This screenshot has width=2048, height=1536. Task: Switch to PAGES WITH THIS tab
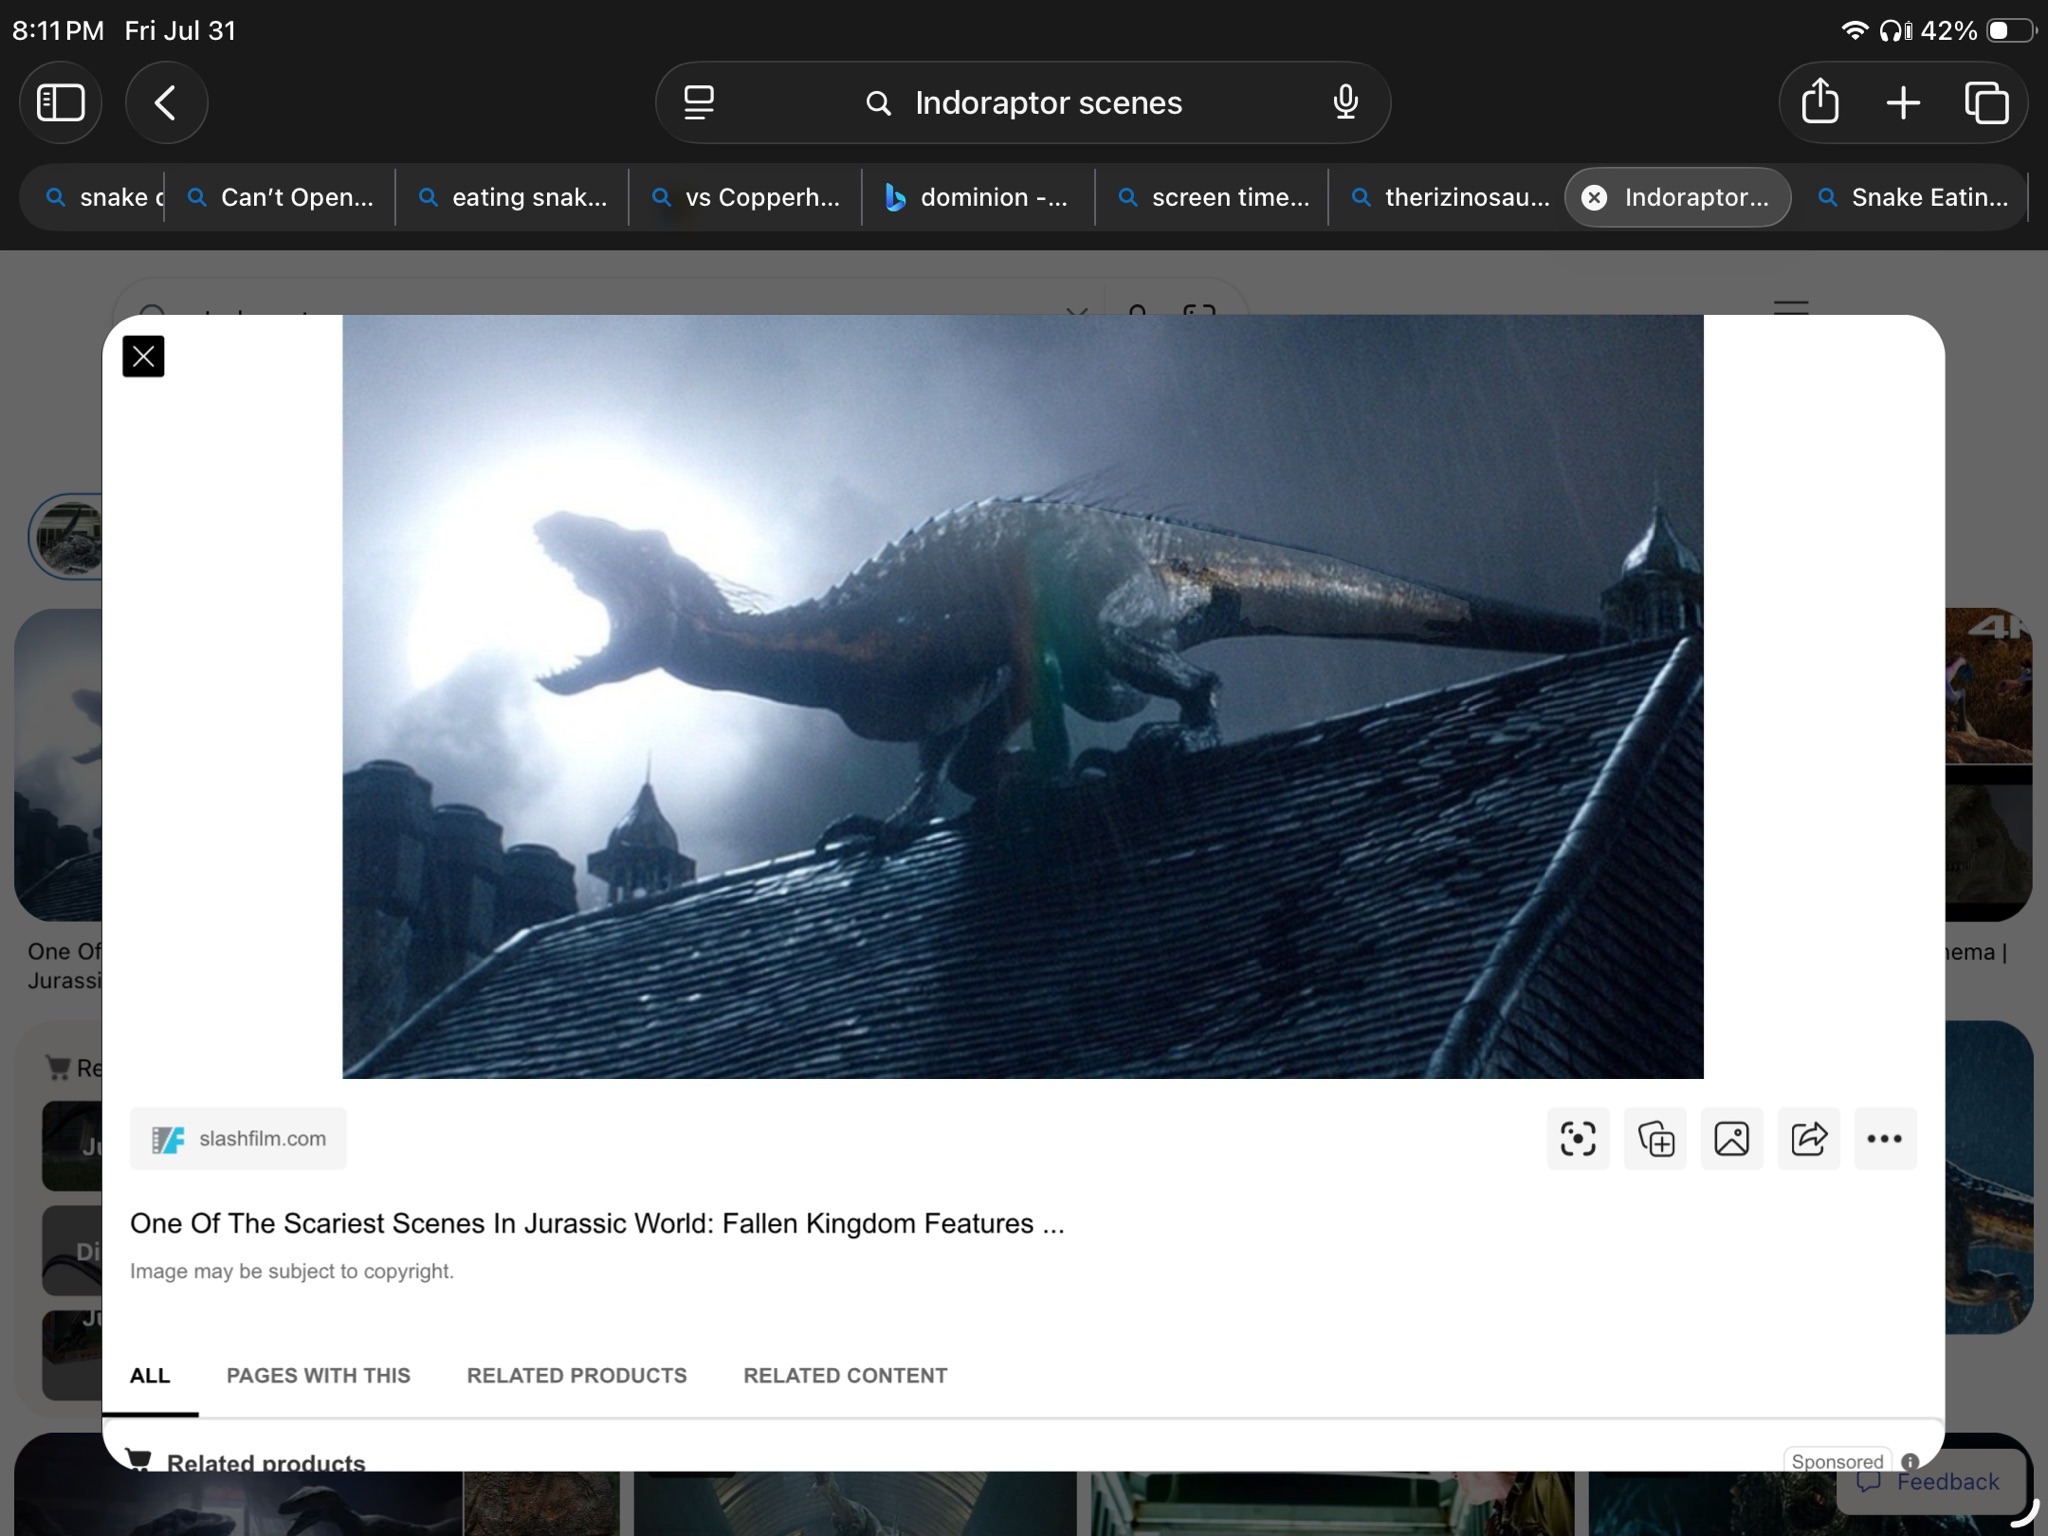[x=318, y=1375]
